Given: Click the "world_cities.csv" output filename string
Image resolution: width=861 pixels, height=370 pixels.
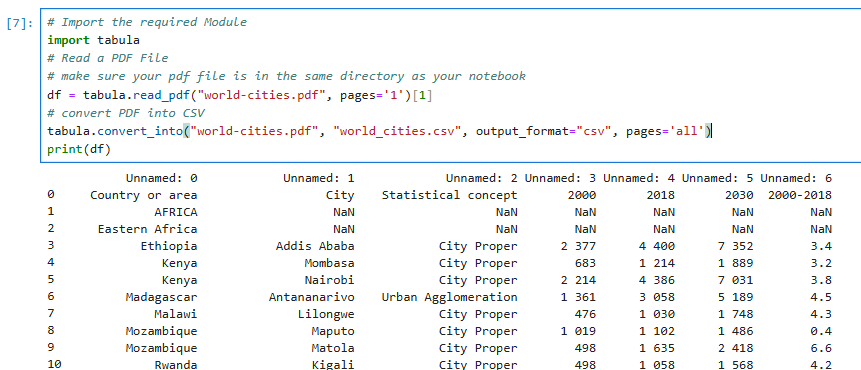Looking at the screenshot, I should pos(397,131).
